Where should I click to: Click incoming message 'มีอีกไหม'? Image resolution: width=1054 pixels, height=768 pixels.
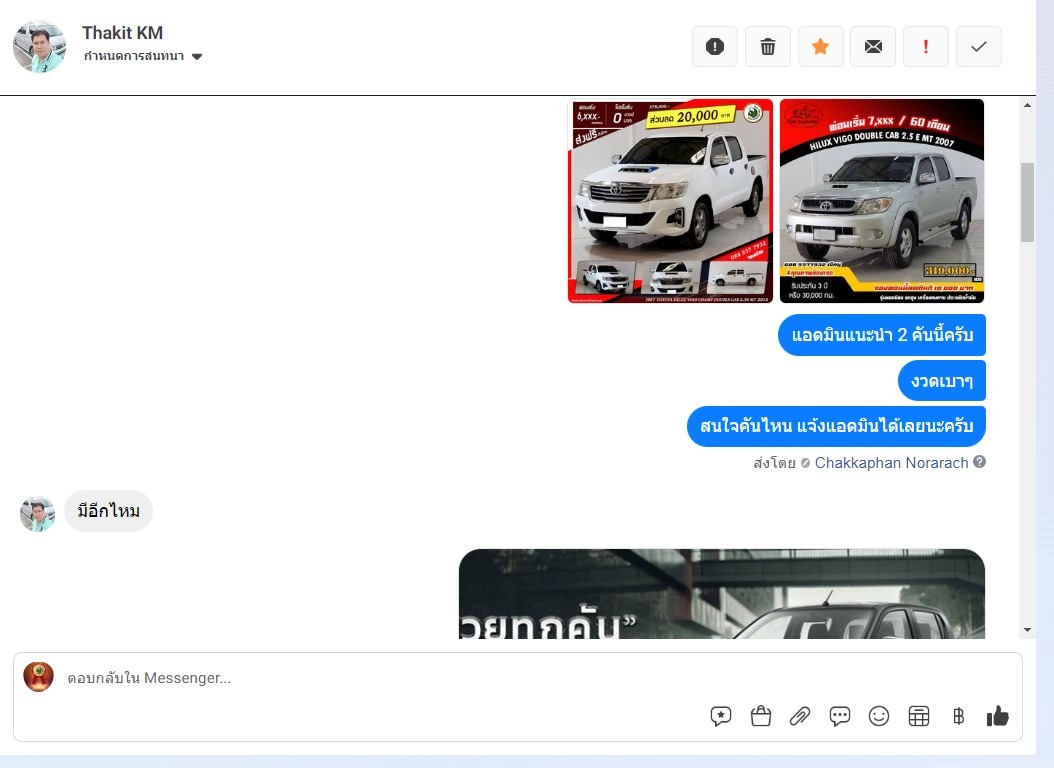pos(108,511)
